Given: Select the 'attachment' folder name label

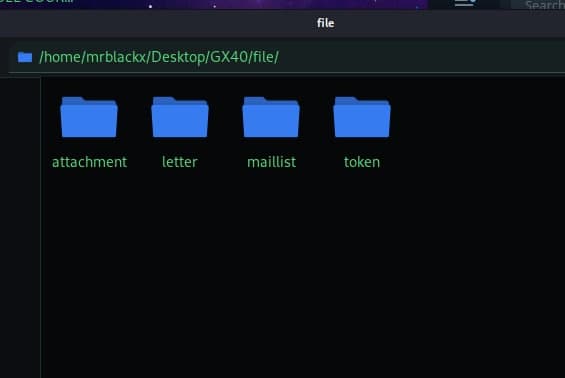Looking at the screenshot, I should click(89, 162).
